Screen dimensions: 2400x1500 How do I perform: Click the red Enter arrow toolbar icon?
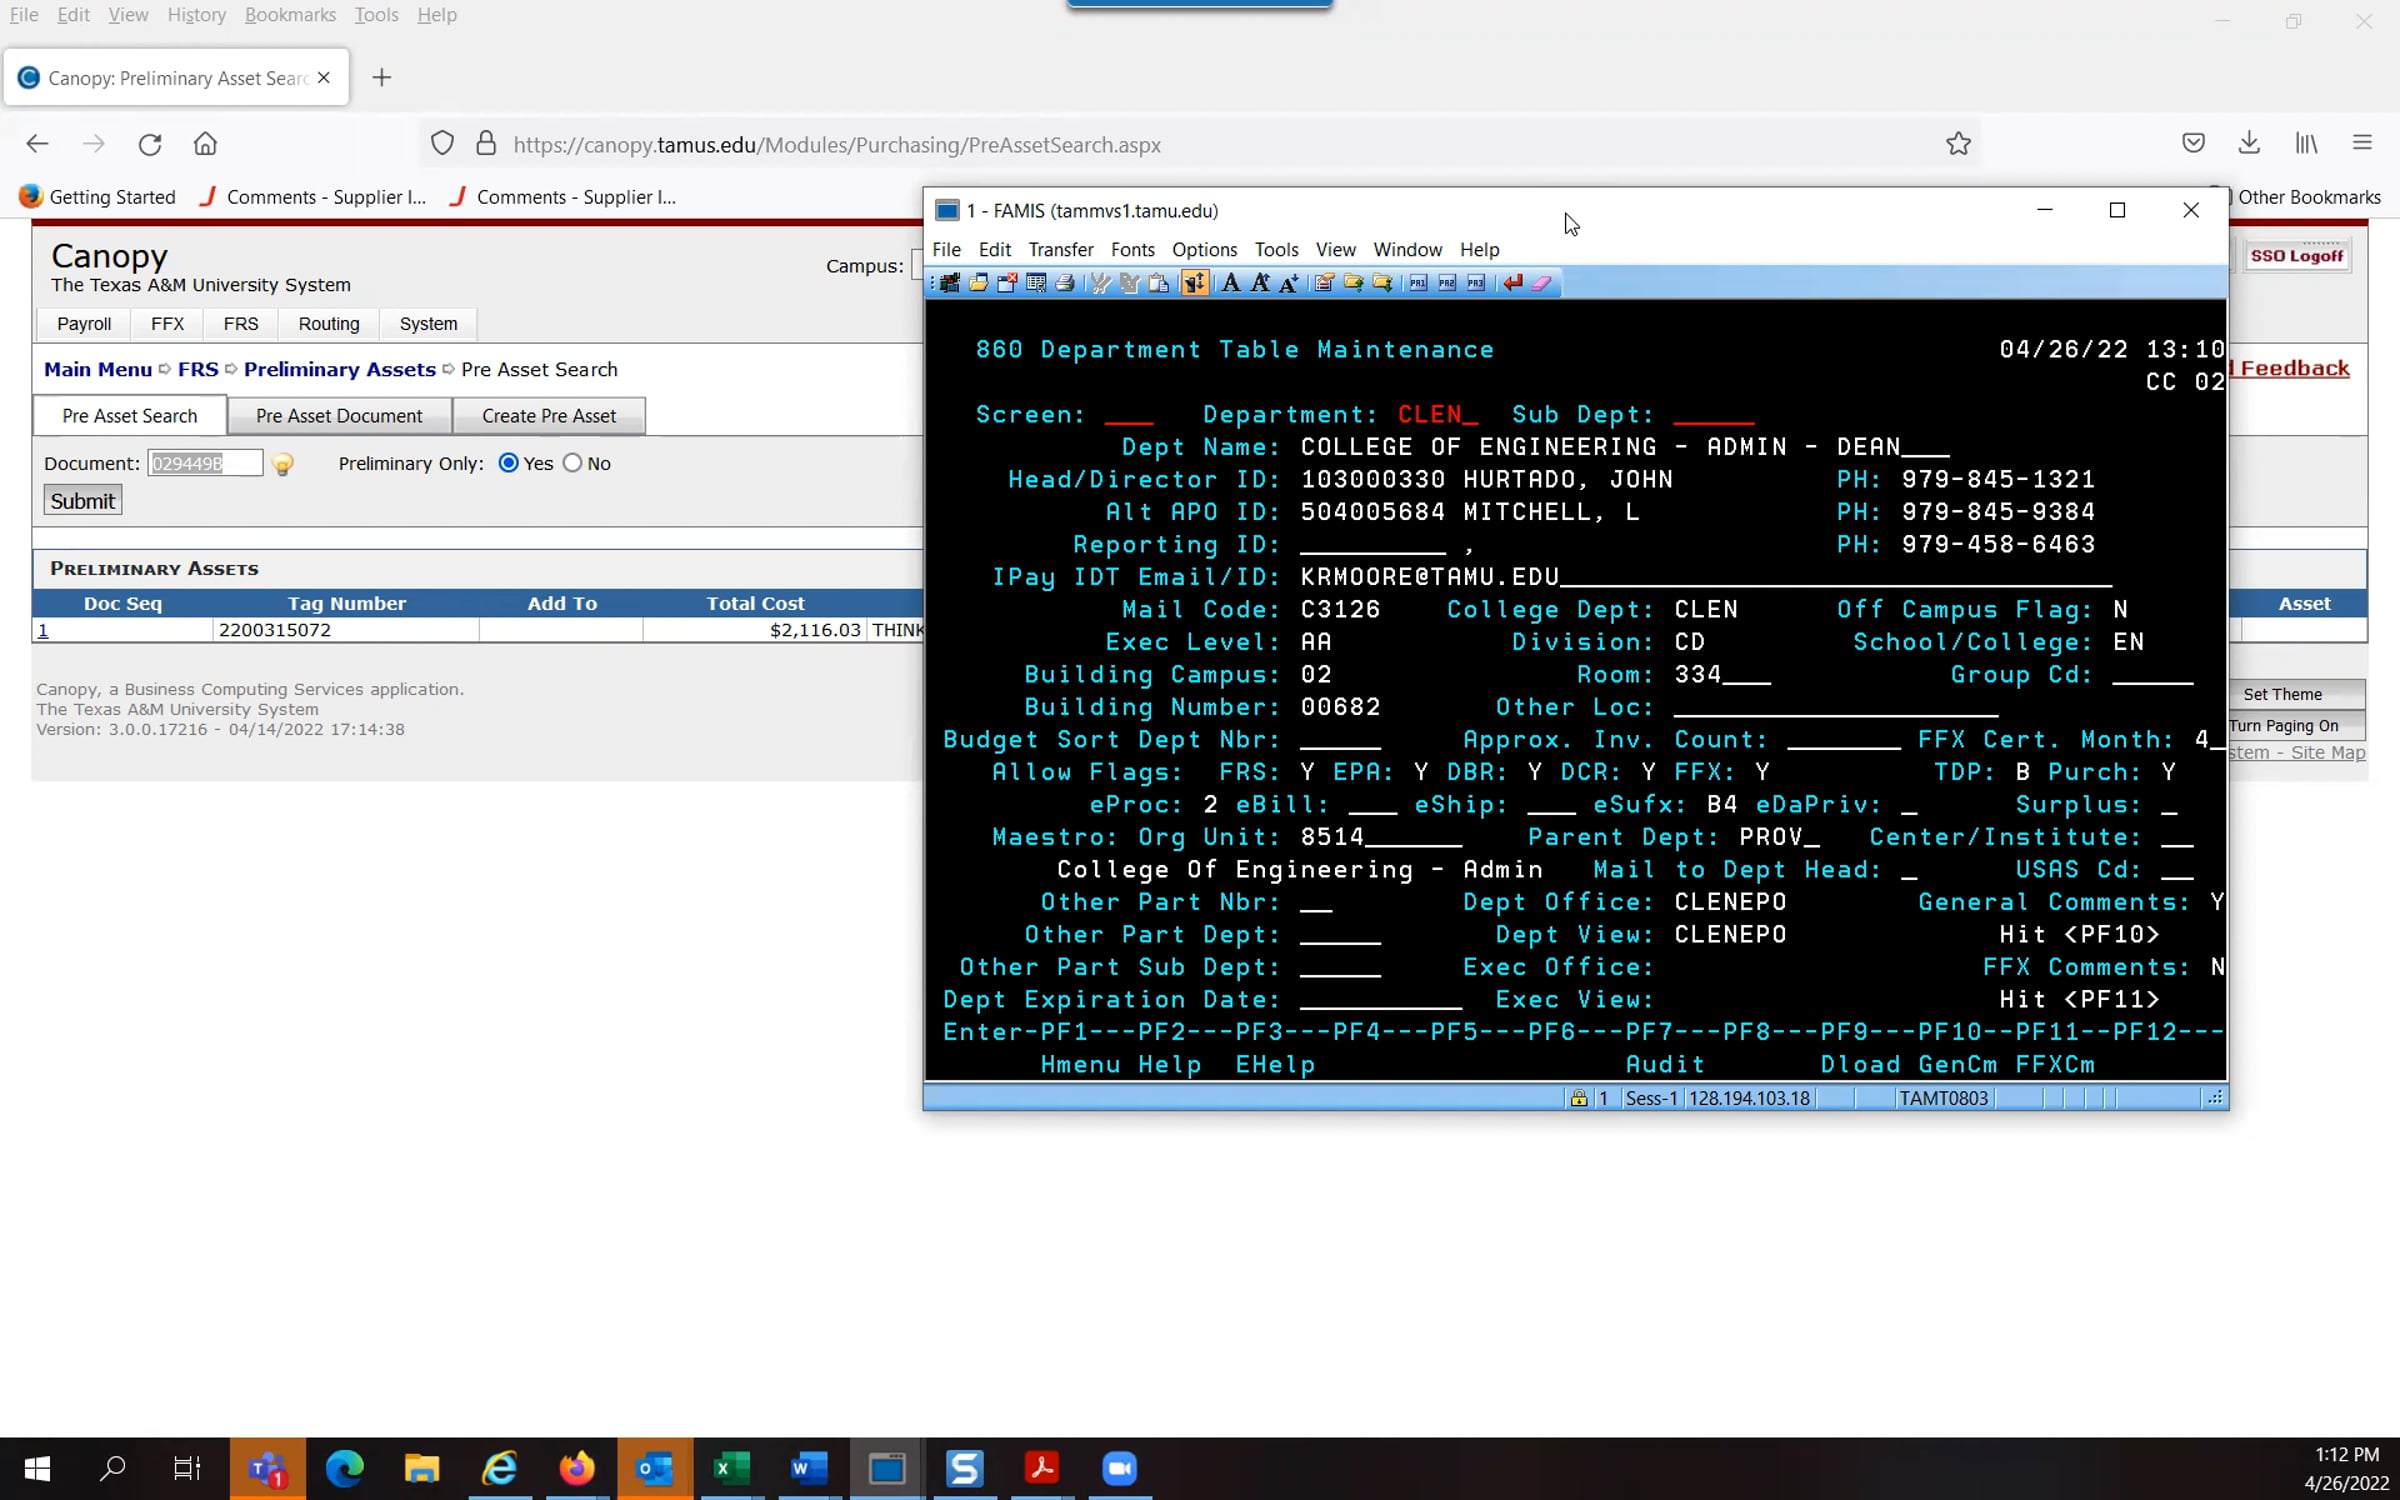click(1513, 283)
